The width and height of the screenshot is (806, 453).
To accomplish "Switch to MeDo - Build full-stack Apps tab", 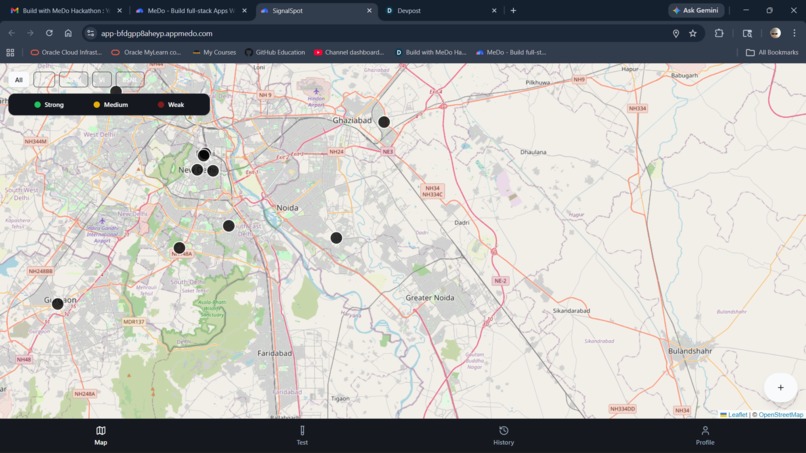I will [190, 10].
